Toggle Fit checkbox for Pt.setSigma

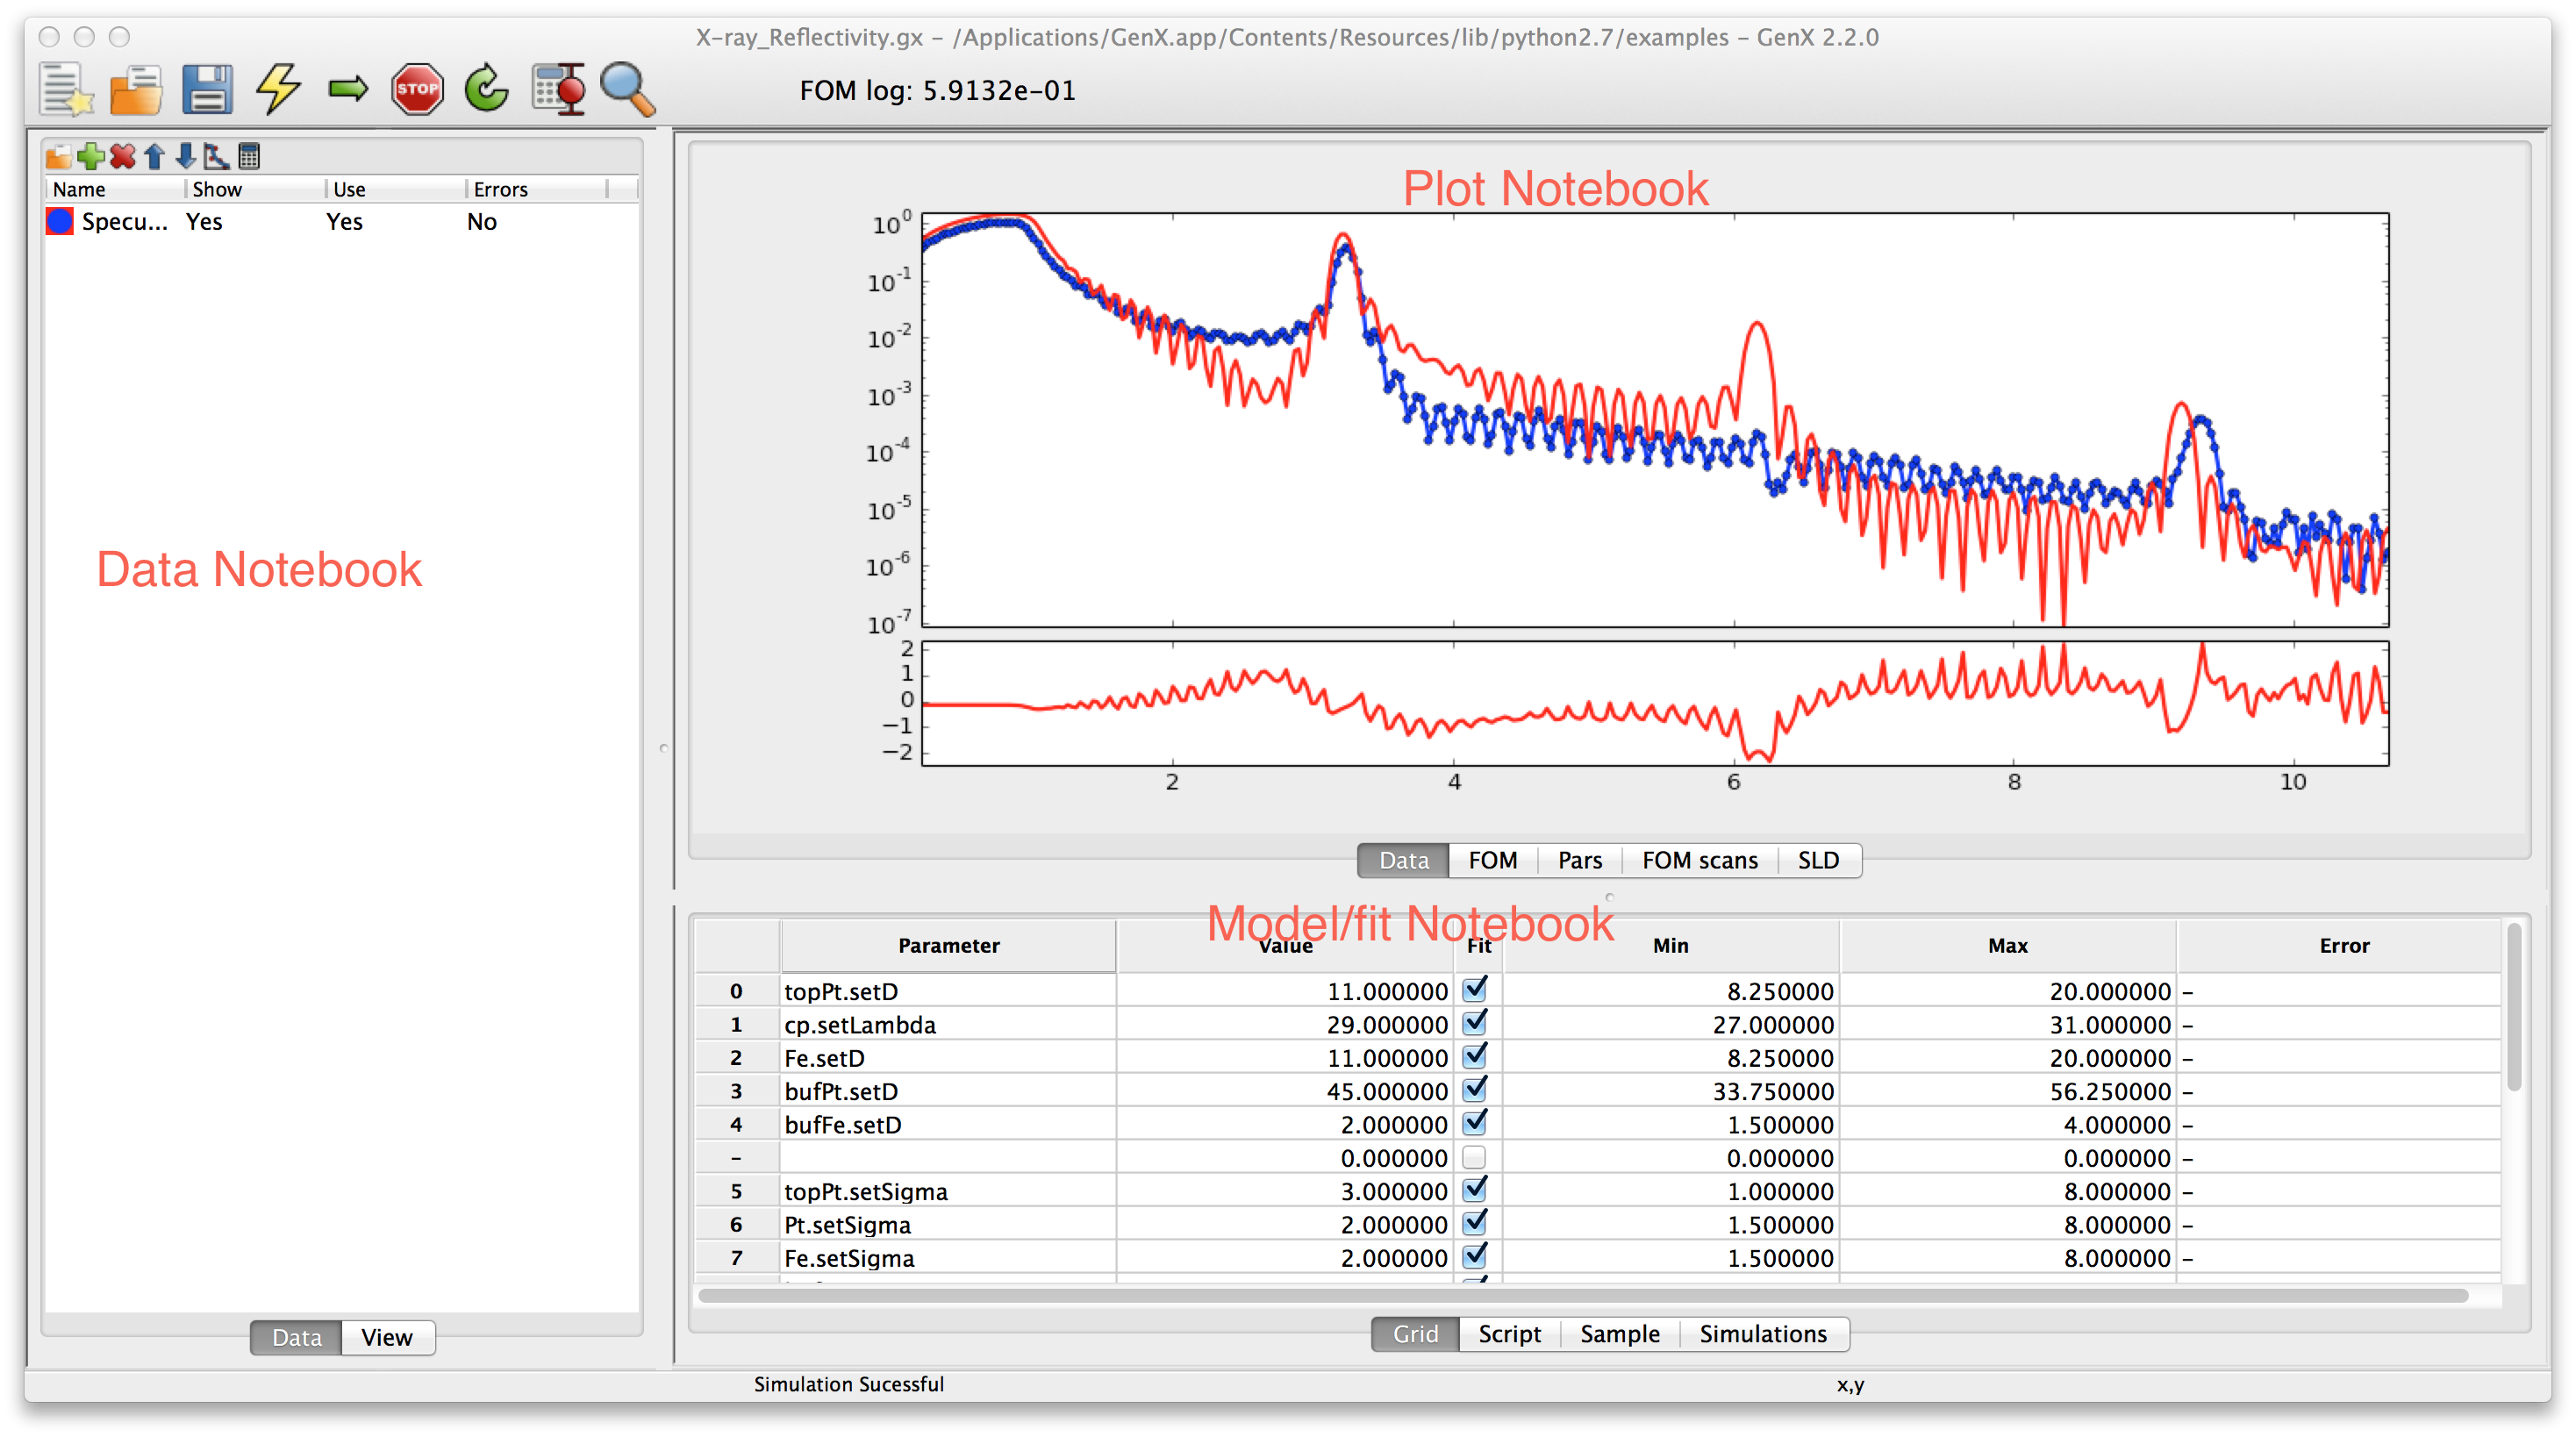[1474, 1223]
